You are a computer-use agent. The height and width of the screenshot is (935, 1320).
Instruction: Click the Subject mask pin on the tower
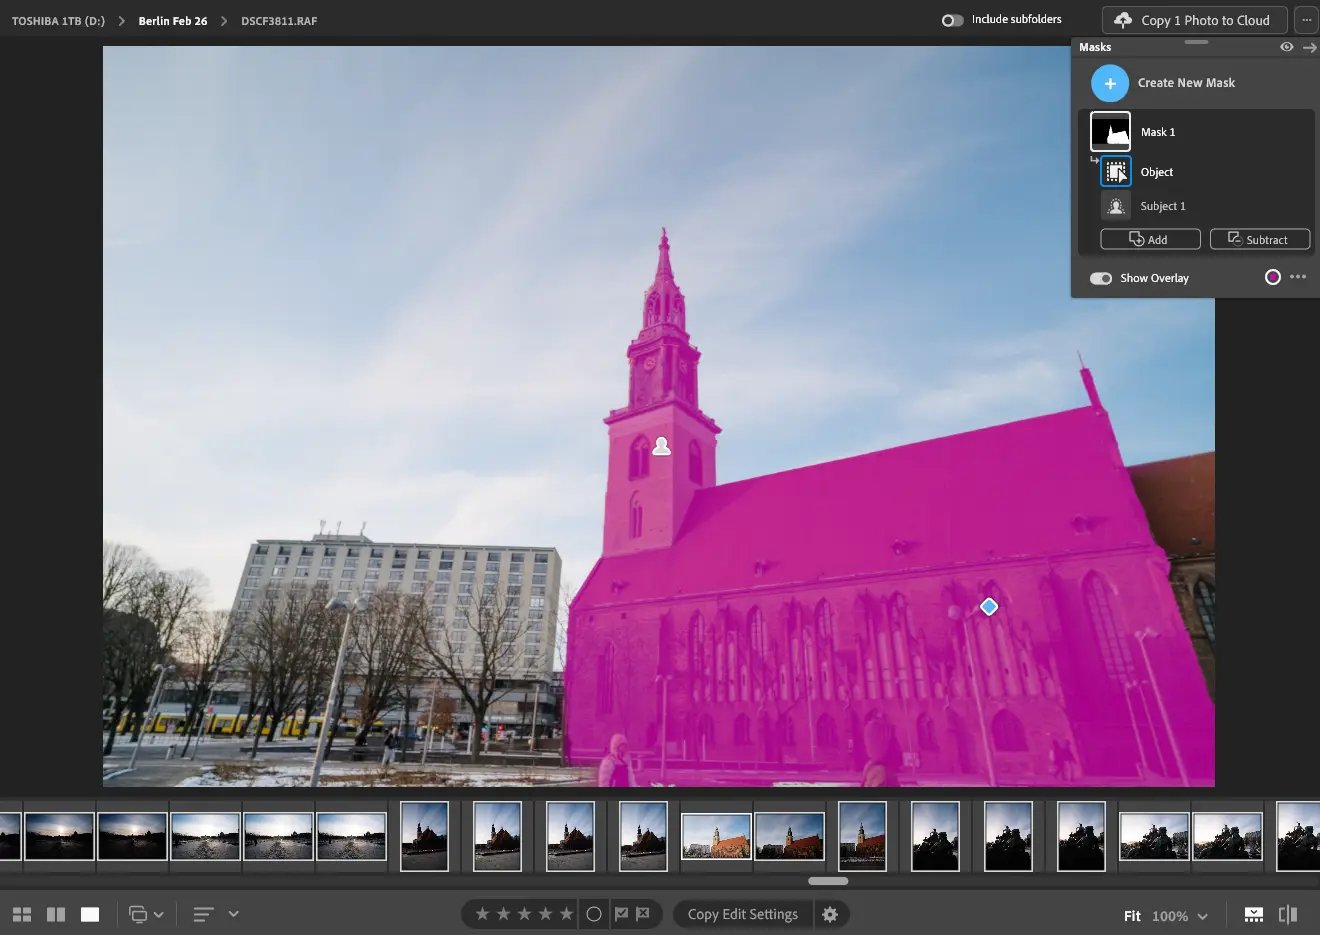click(x=661, y=446)
